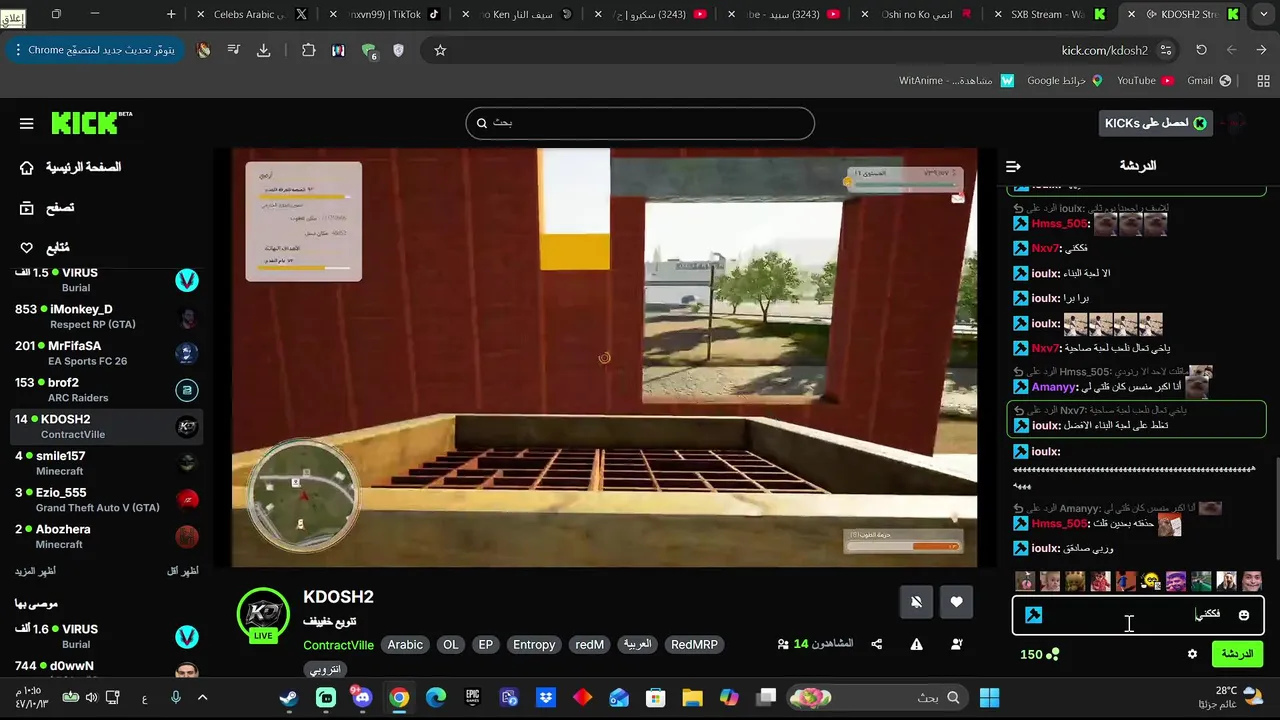
Task: Open chat settings gear
Action: coord(1192,654)
